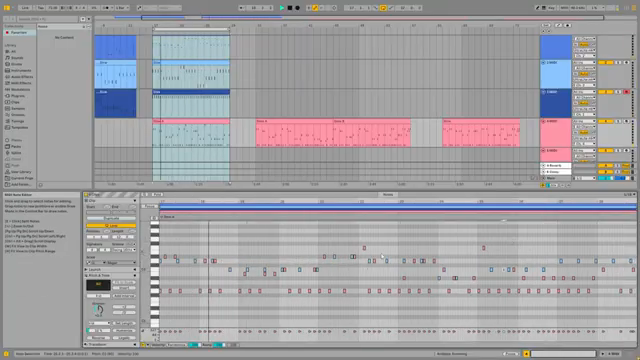Open the Audio Effects browser category
This screenshot has width=640, height=360.
point(22,77)
